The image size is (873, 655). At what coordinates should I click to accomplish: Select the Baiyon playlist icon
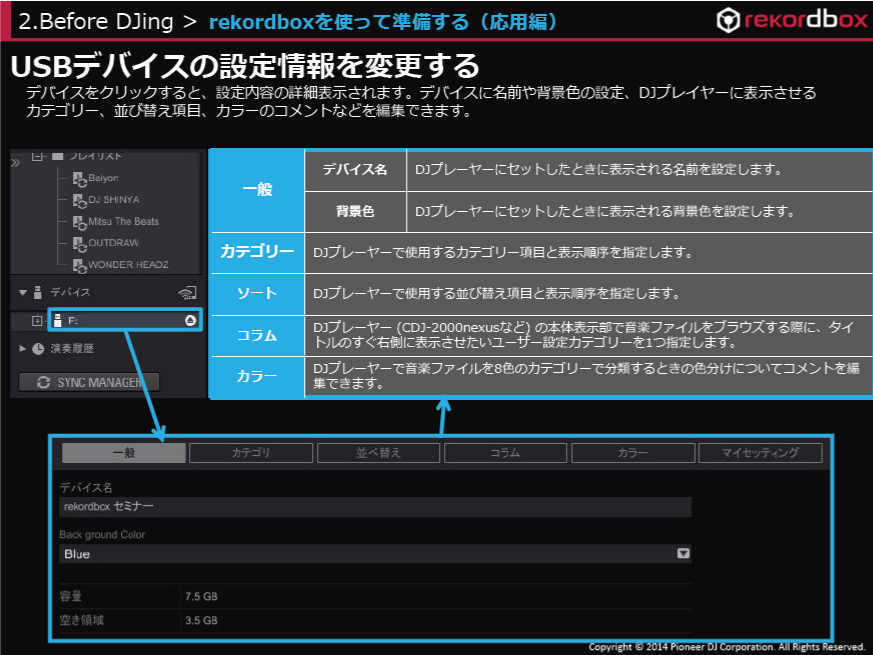(x=79, y=179)
